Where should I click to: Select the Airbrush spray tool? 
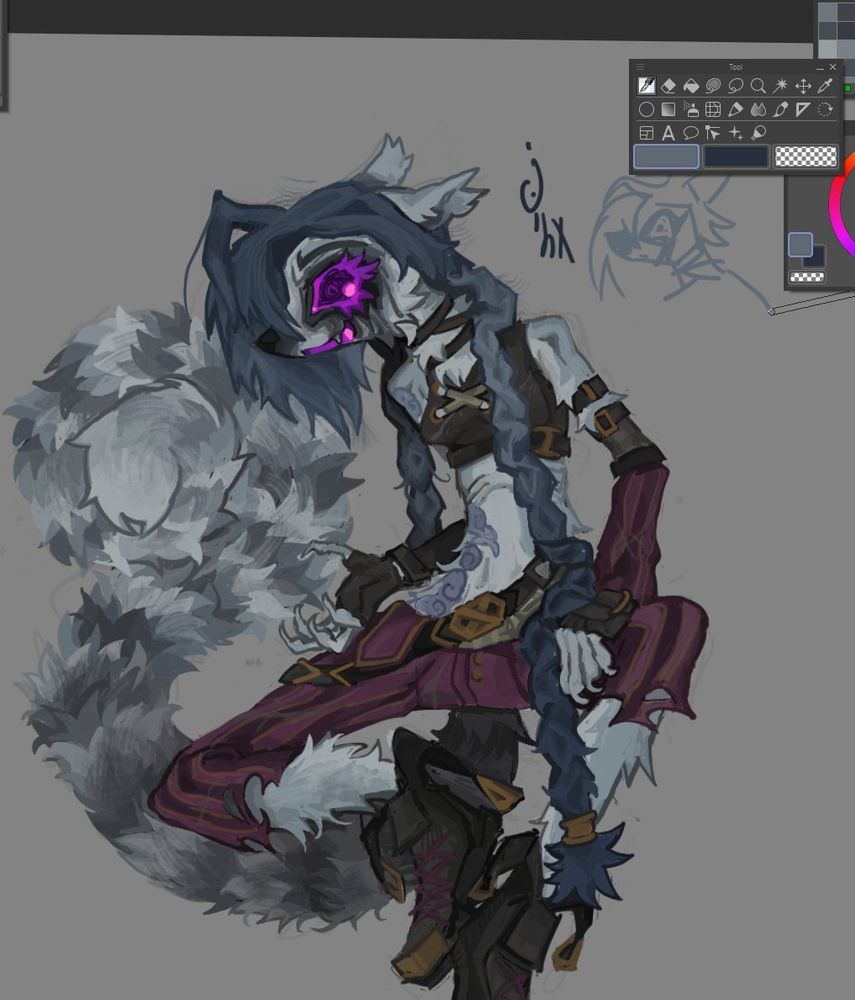(691, 109)
